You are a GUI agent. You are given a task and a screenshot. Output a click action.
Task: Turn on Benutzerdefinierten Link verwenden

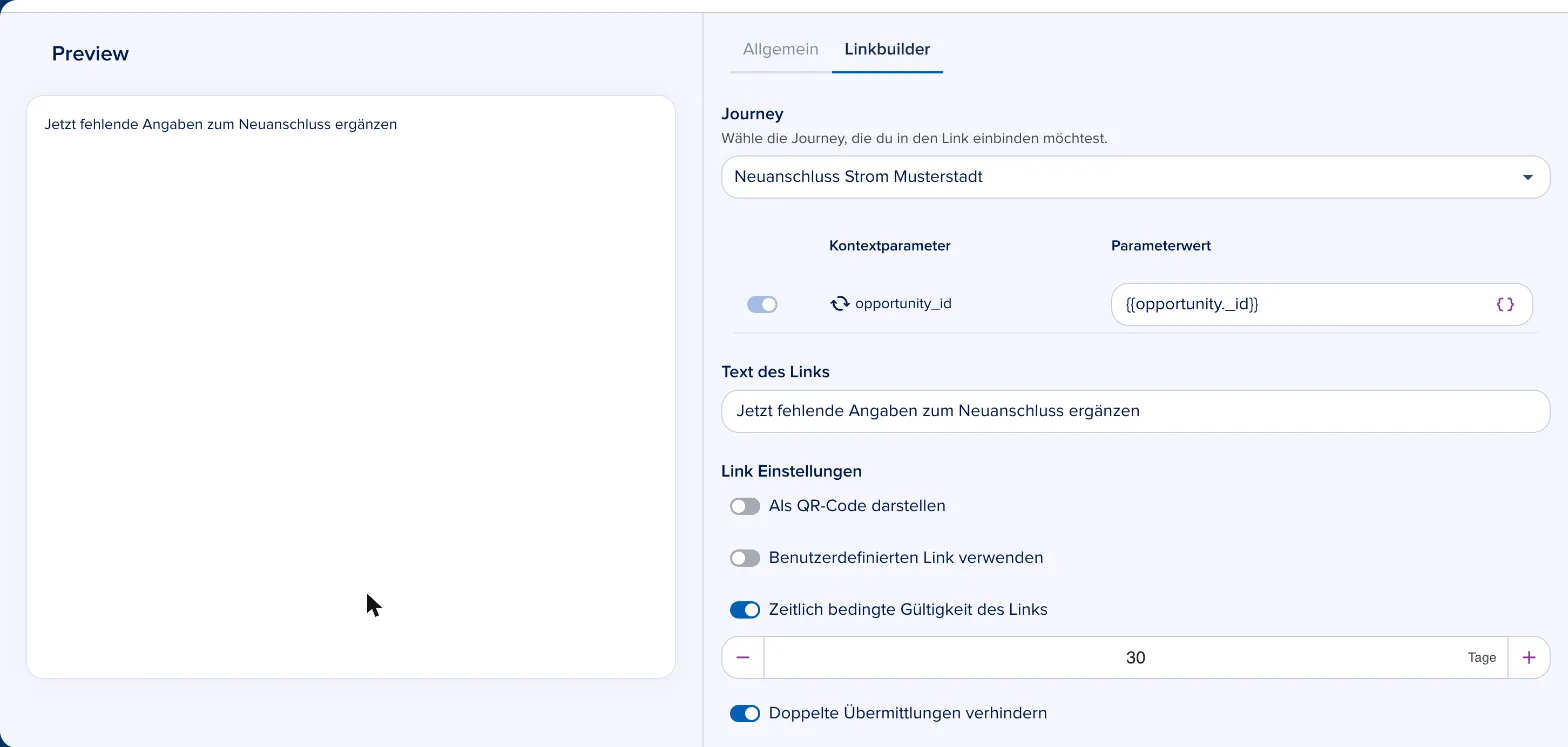pos(745,558)
